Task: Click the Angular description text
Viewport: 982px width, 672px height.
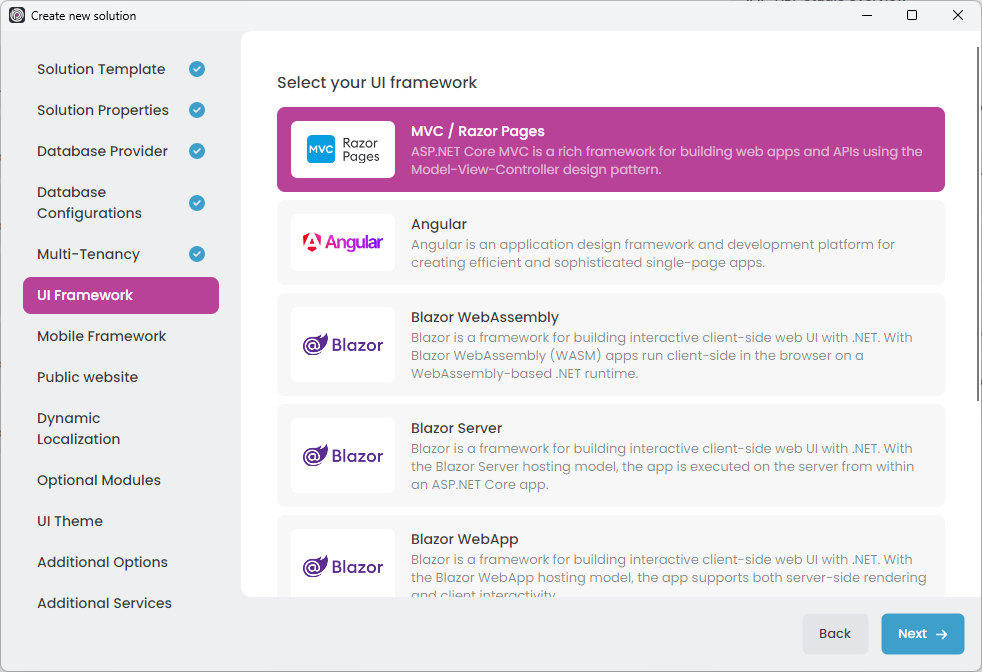Action: pos(653,254)
